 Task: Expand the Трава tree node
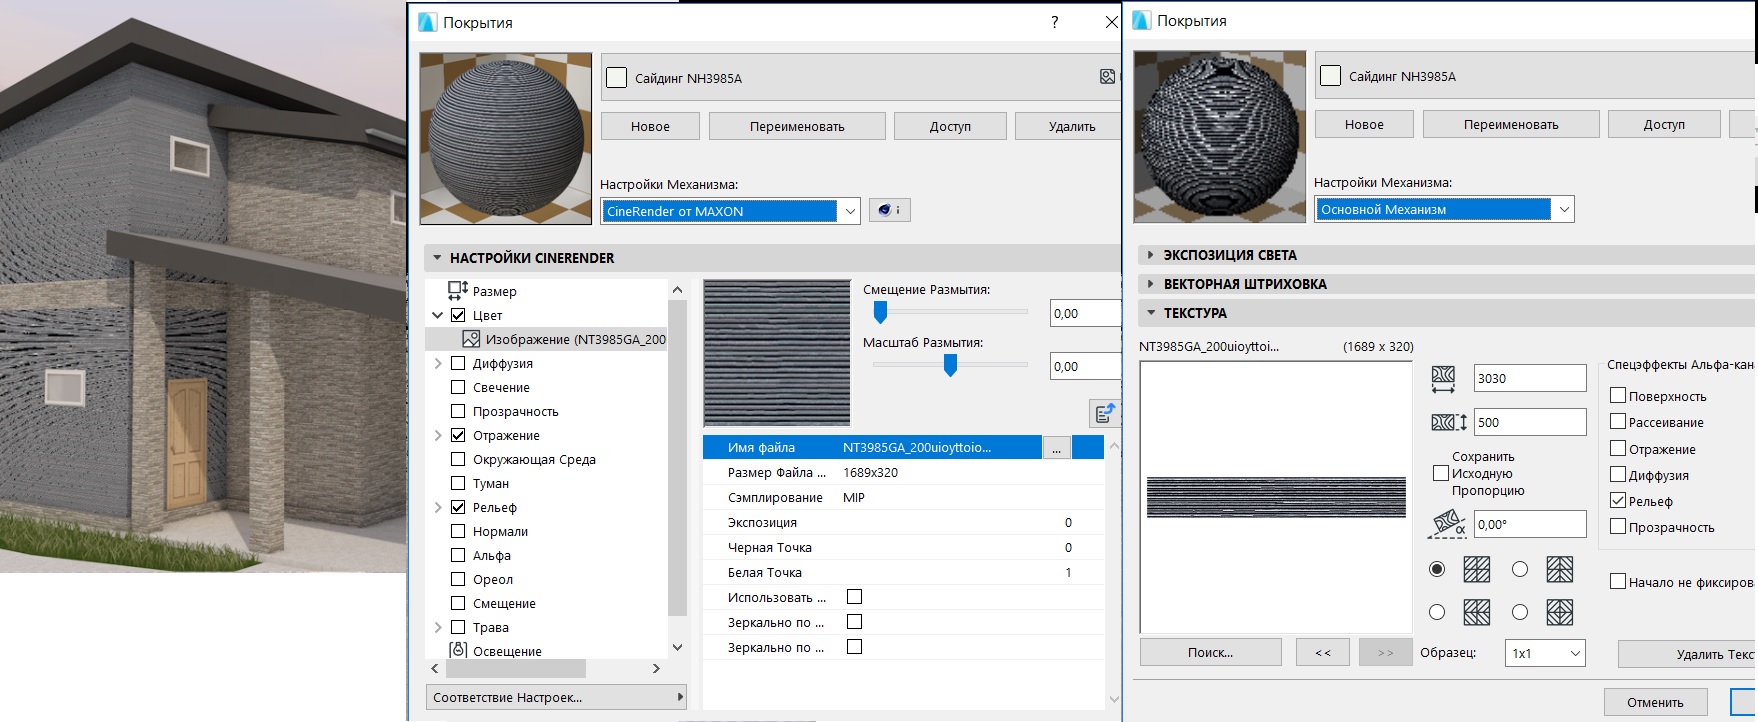[437, 627]
